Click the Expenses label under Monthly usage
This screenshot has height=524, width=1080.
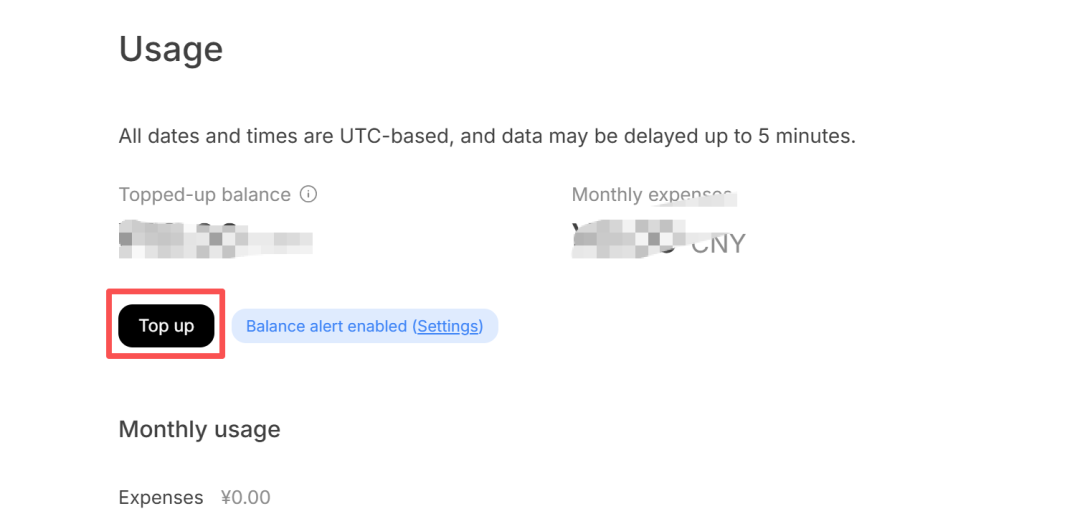tap(160, 498)
